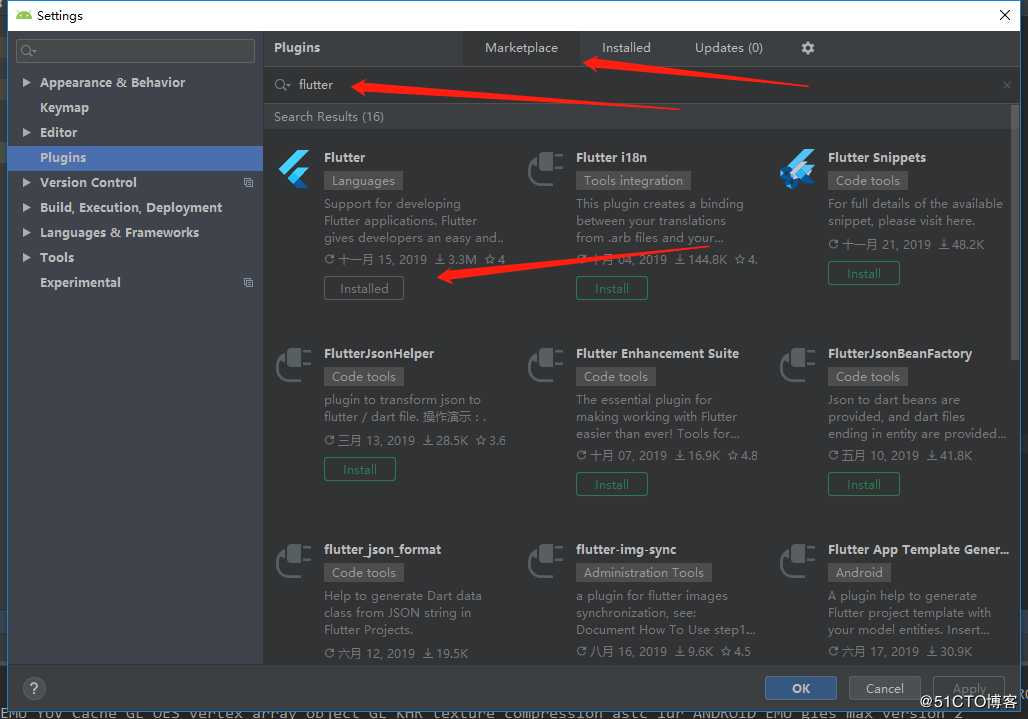Click the plugin search magnifier icon
1028x719 pixels.
282,85
